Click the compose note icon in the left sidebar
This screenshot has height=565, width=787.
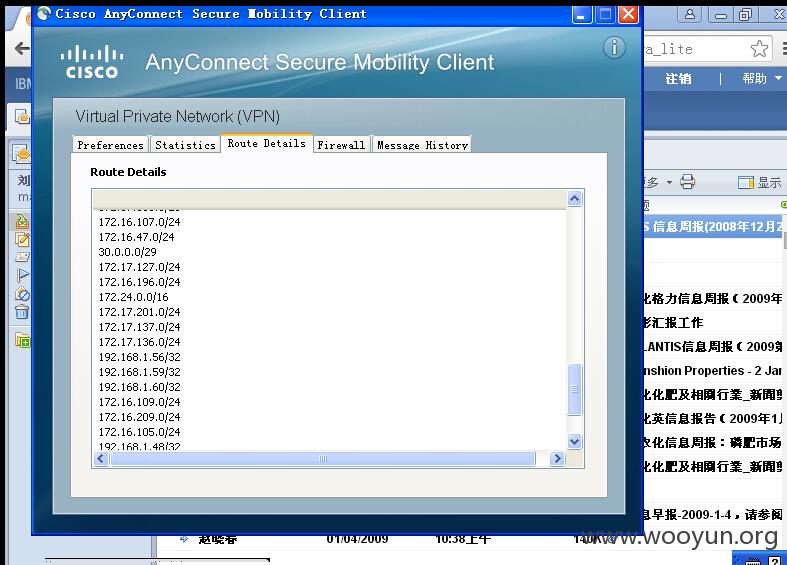[x=22, y=239]
